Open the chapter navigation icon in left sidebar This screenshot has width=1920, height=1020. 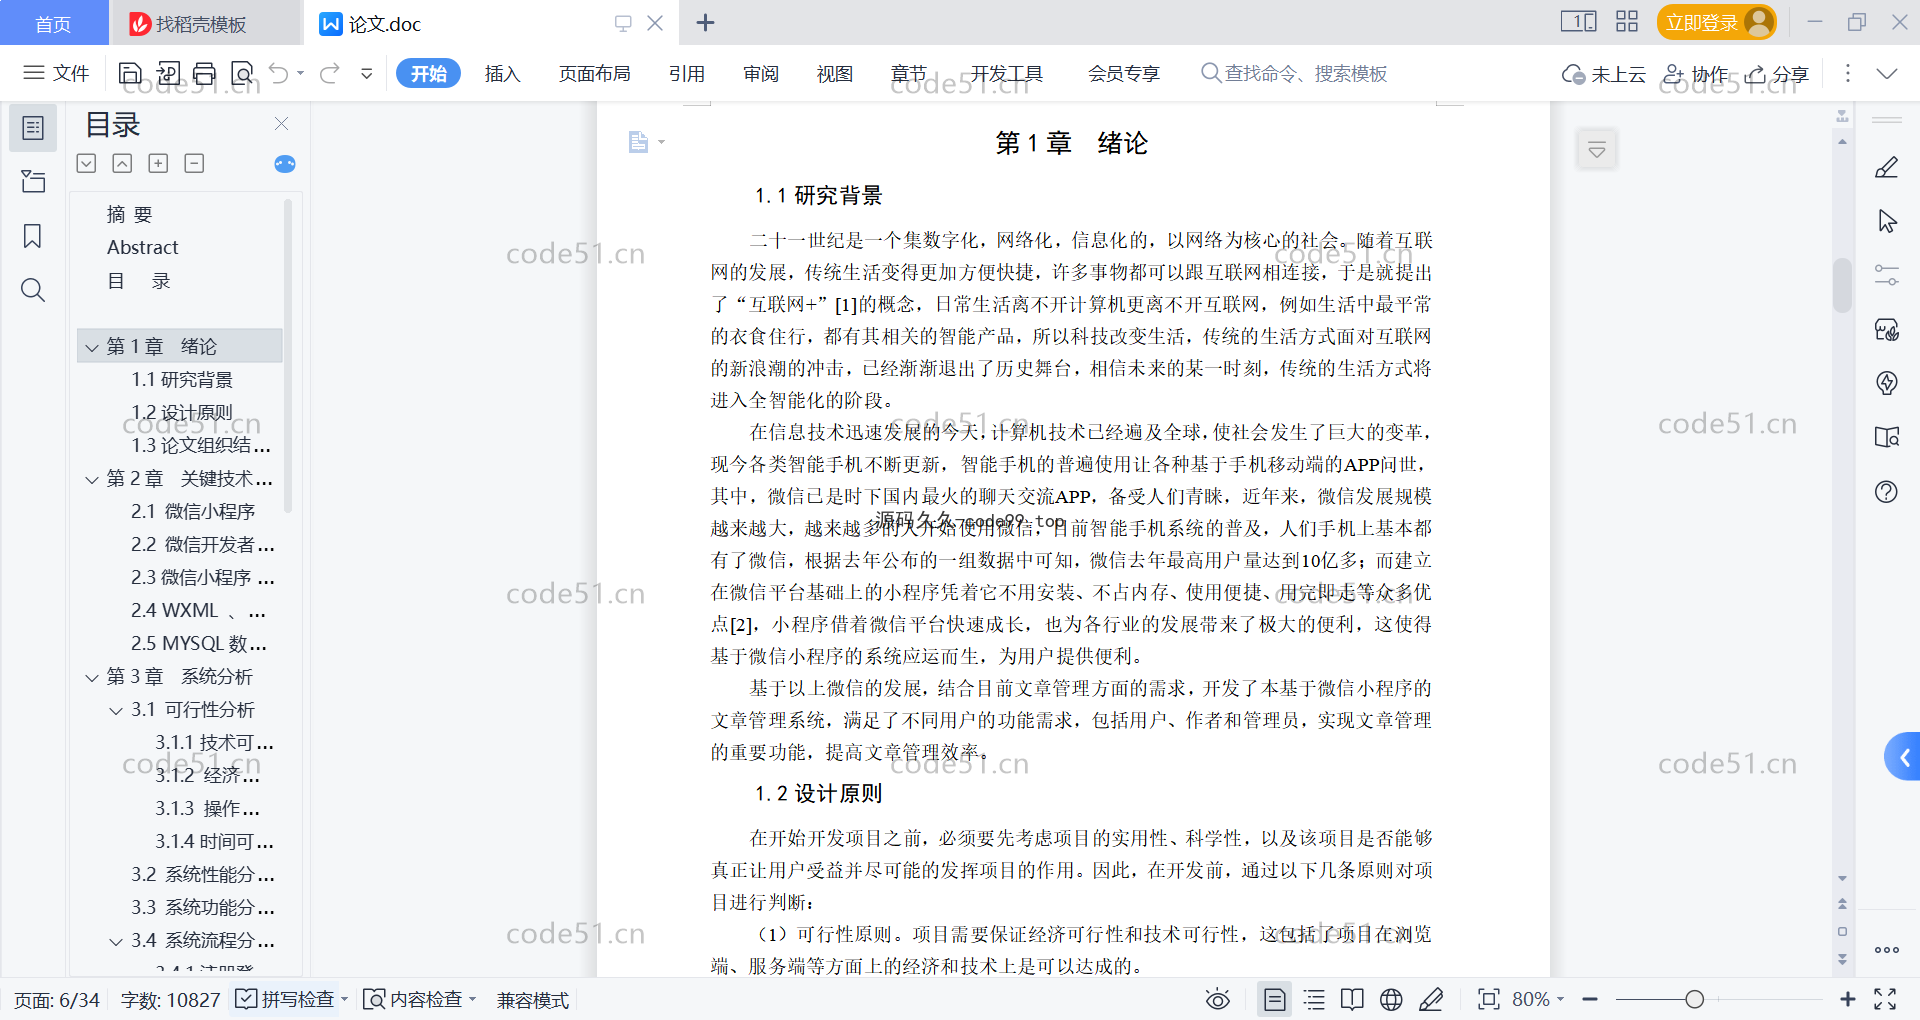tap(33, 181)
